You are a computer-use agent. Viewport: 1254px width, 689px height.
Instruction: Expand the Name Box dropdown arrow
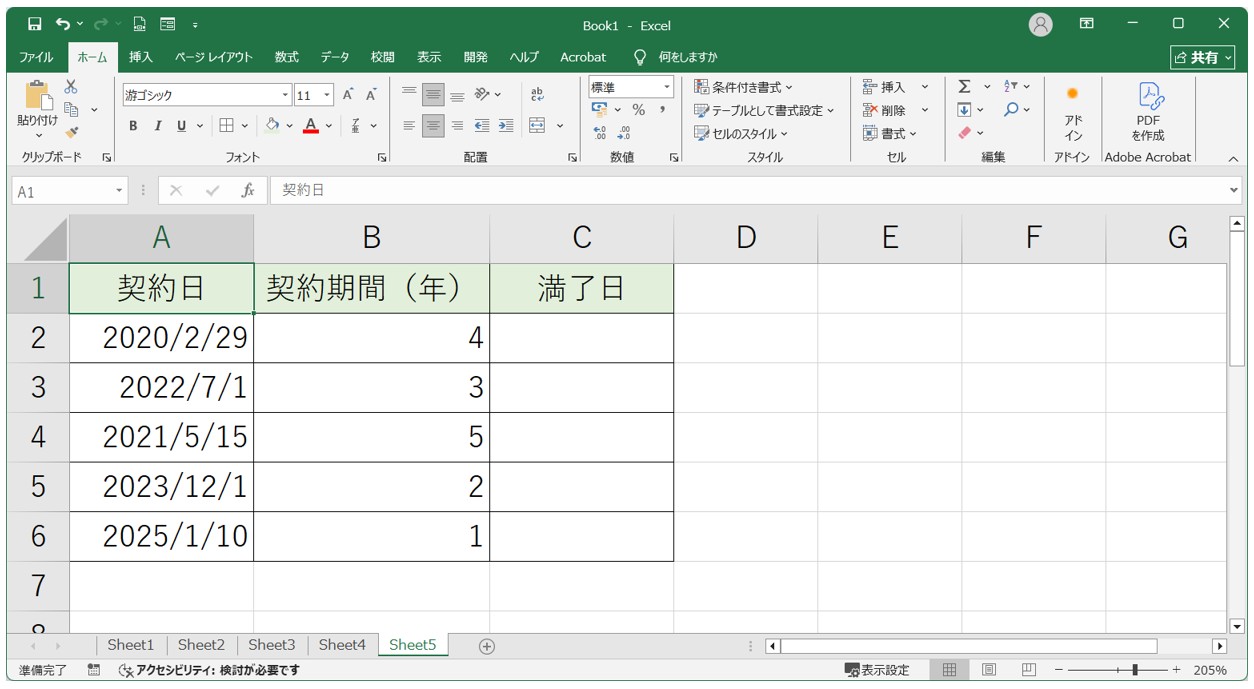120,190
